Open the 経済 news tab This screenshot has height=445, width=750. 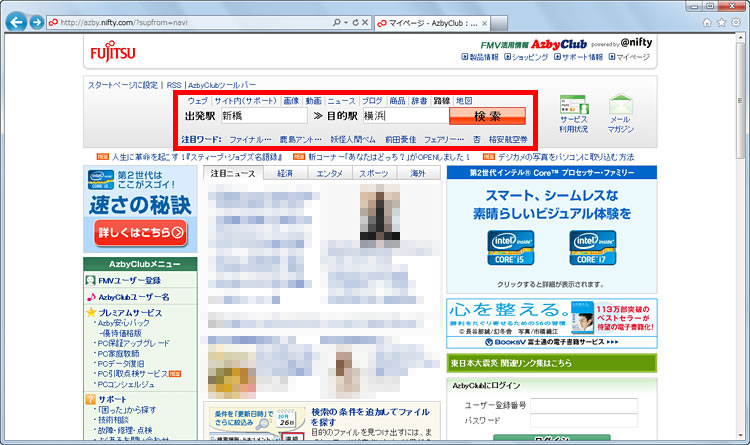click(x=285, y=173)
